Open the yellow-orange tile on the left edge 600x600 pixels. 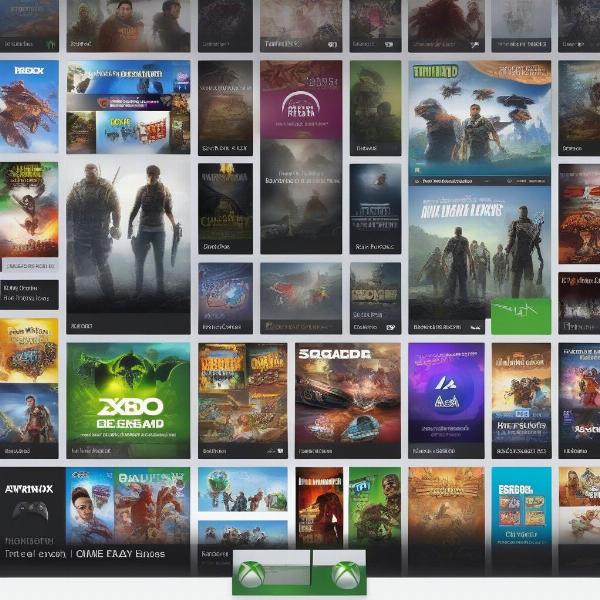pyautogui.click(x=29, y=350)
